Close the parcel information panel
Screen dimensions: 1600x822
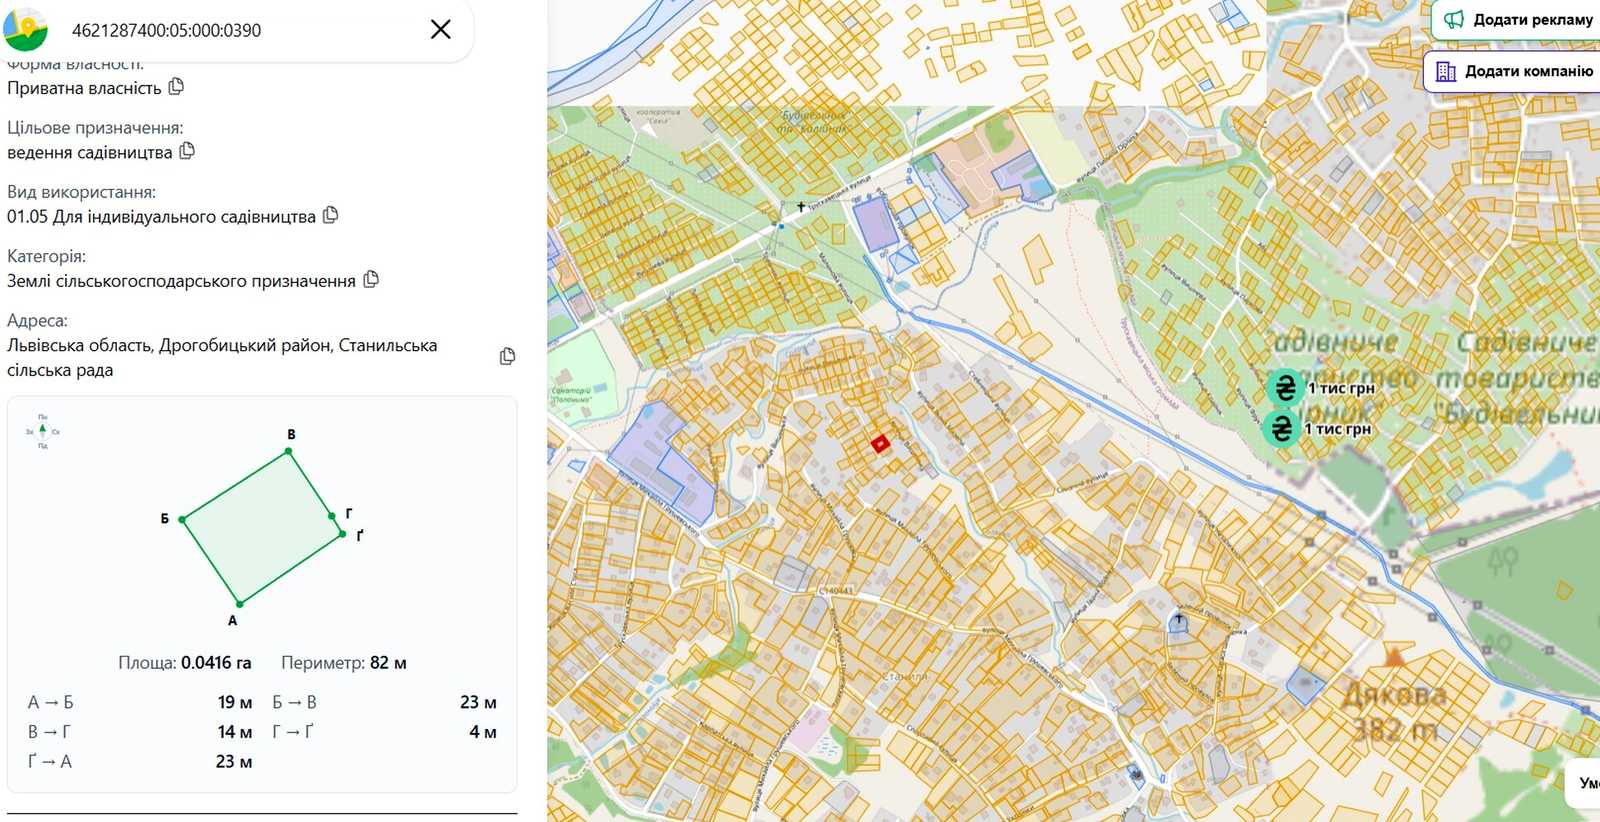(440, 30)
